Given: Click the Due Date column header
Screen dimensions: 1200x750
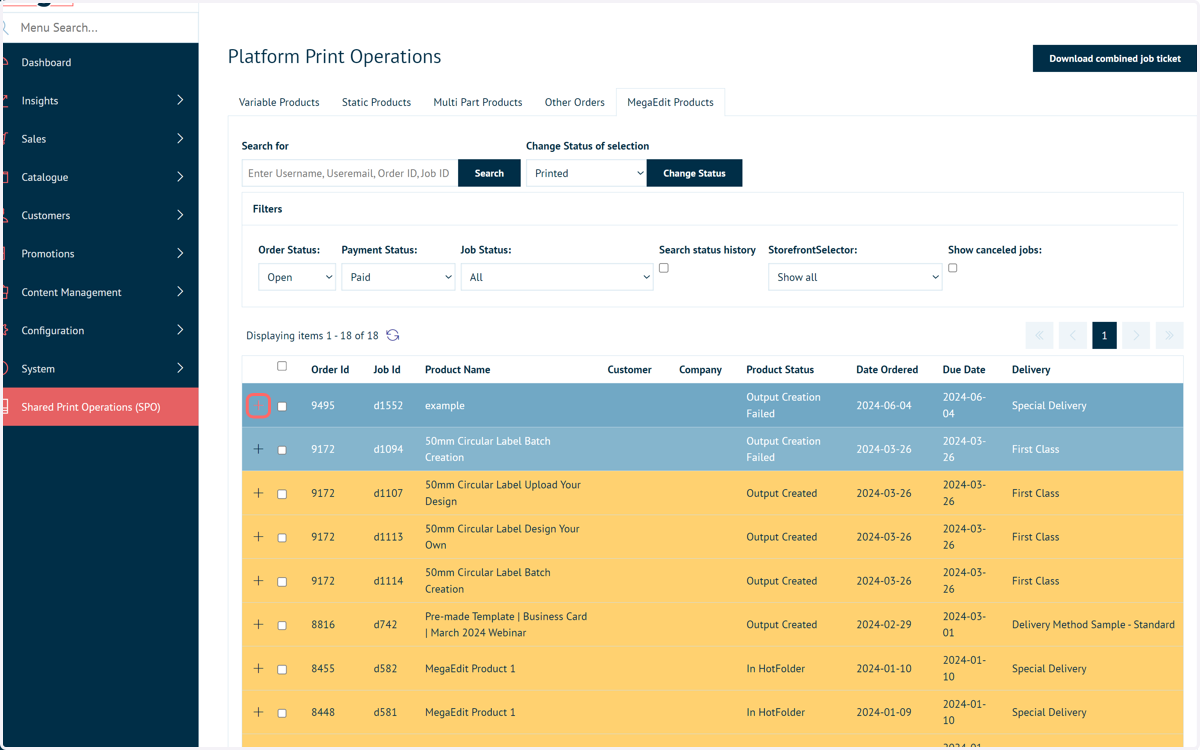Looking at the screenshot, I should (964, 370).
